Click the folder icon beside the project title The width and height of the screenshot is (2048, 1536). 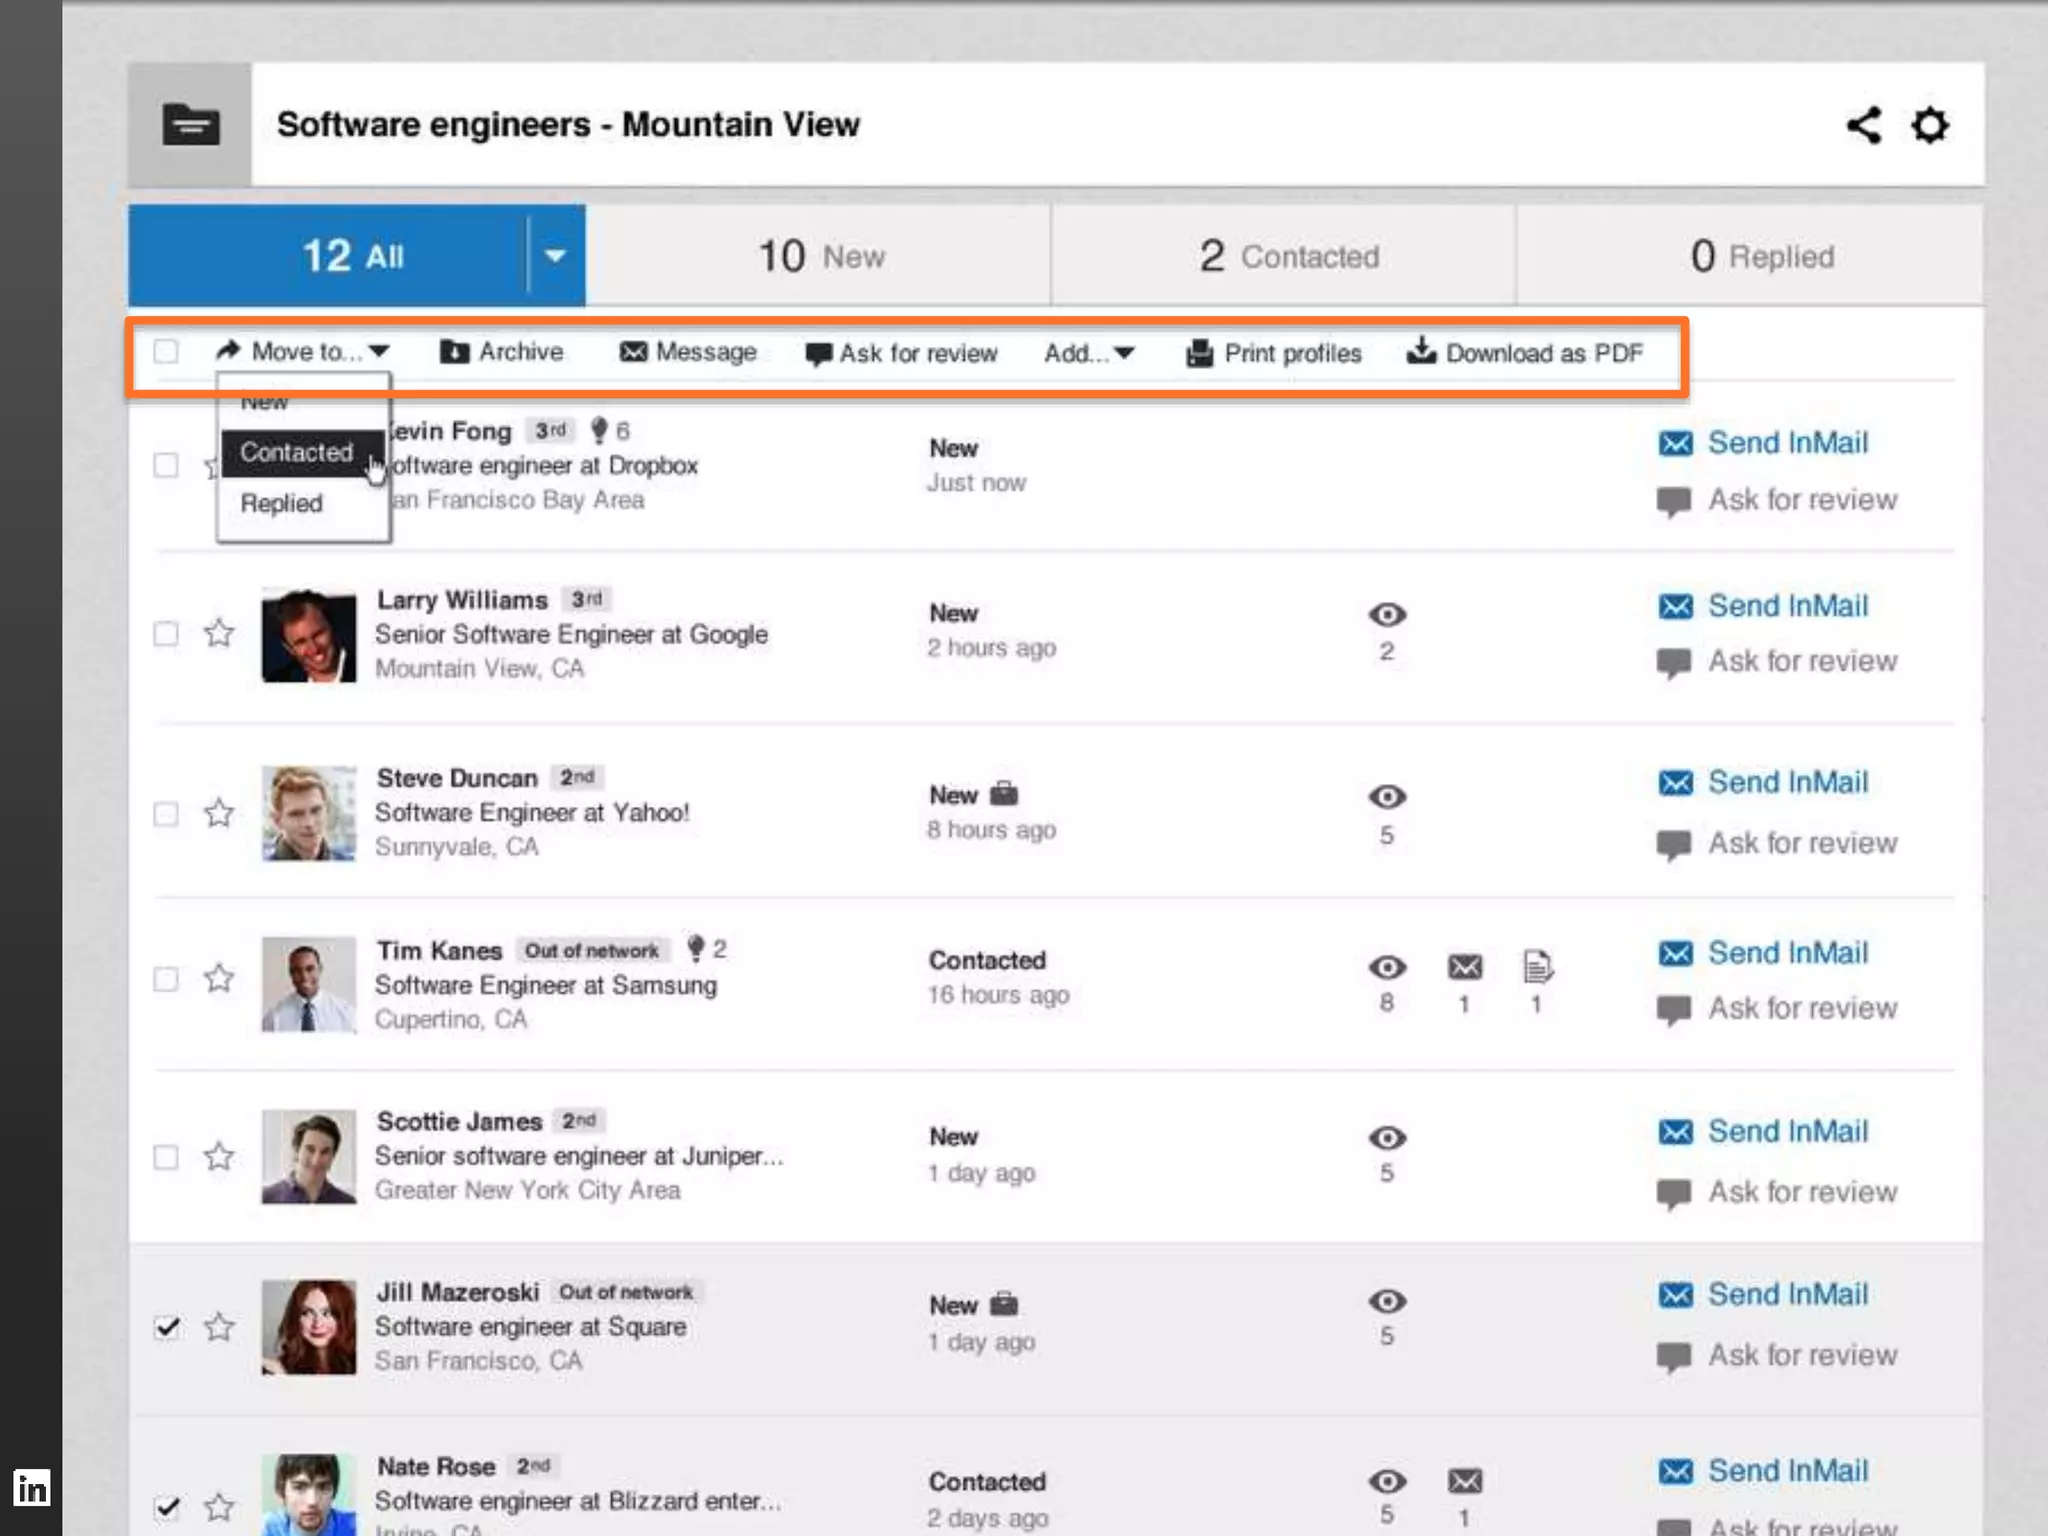[x=190, y=125]
